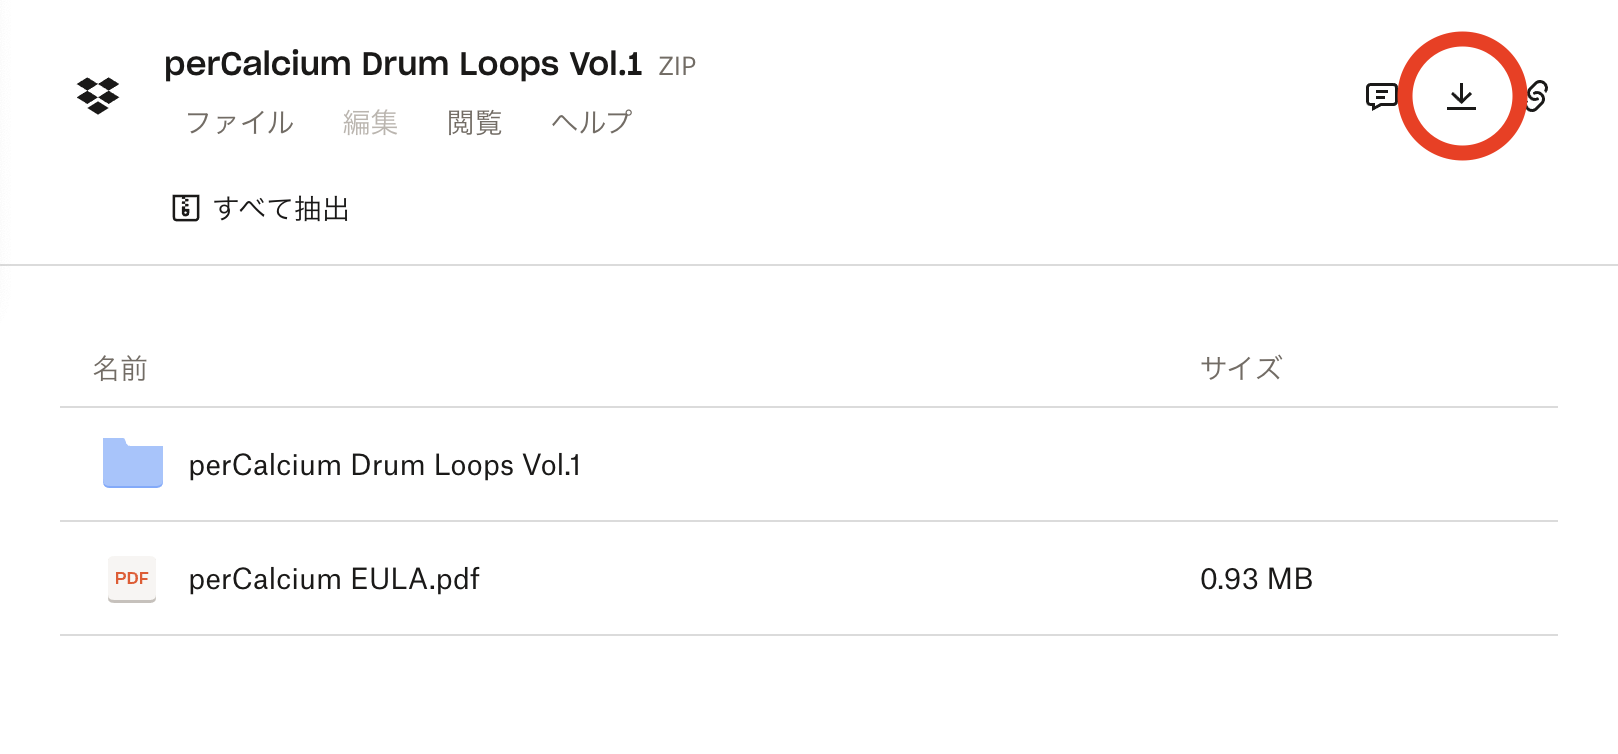Screen dimensions: 1618x754
Task: Click the すべて抽出 text button
Action: point(281,208)
